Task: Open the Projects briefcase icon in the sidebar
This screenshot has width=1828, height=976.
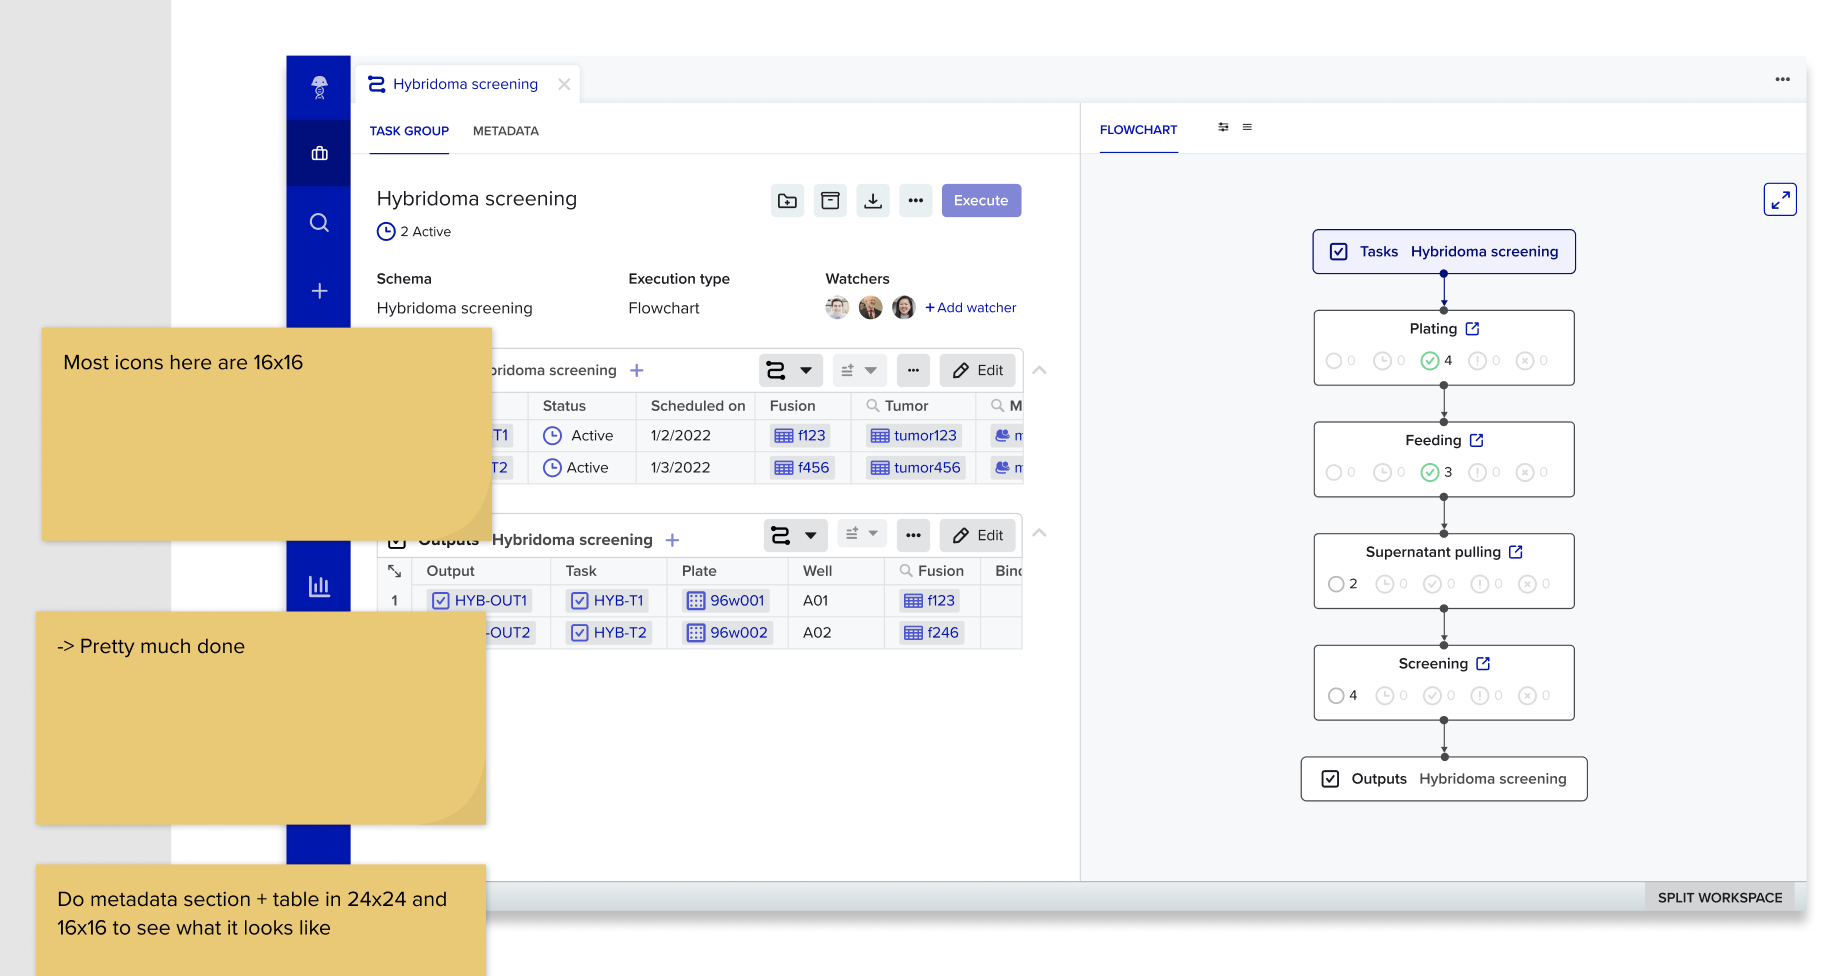Action: (x=319, y=153)
